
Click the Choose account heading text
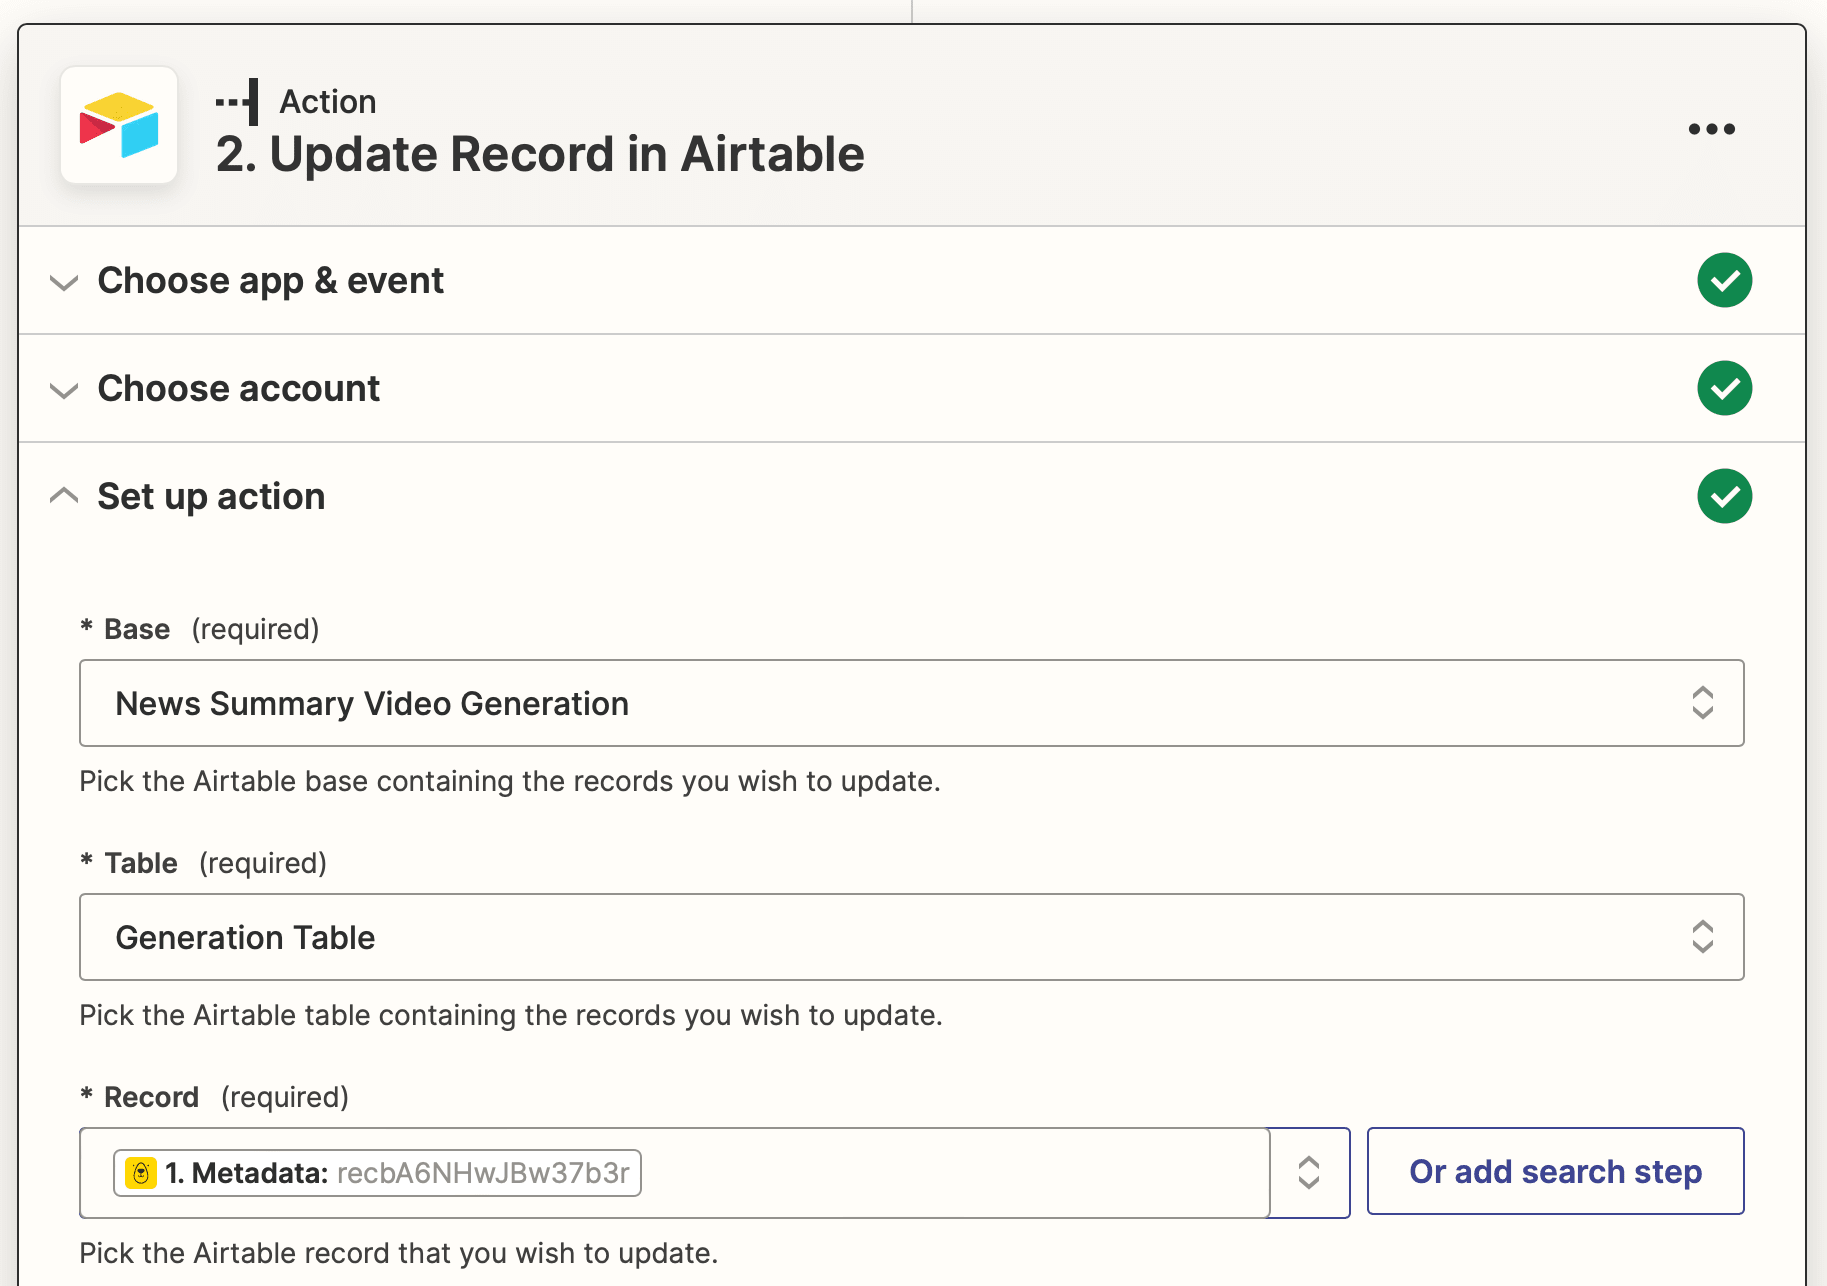click(238, 389)
